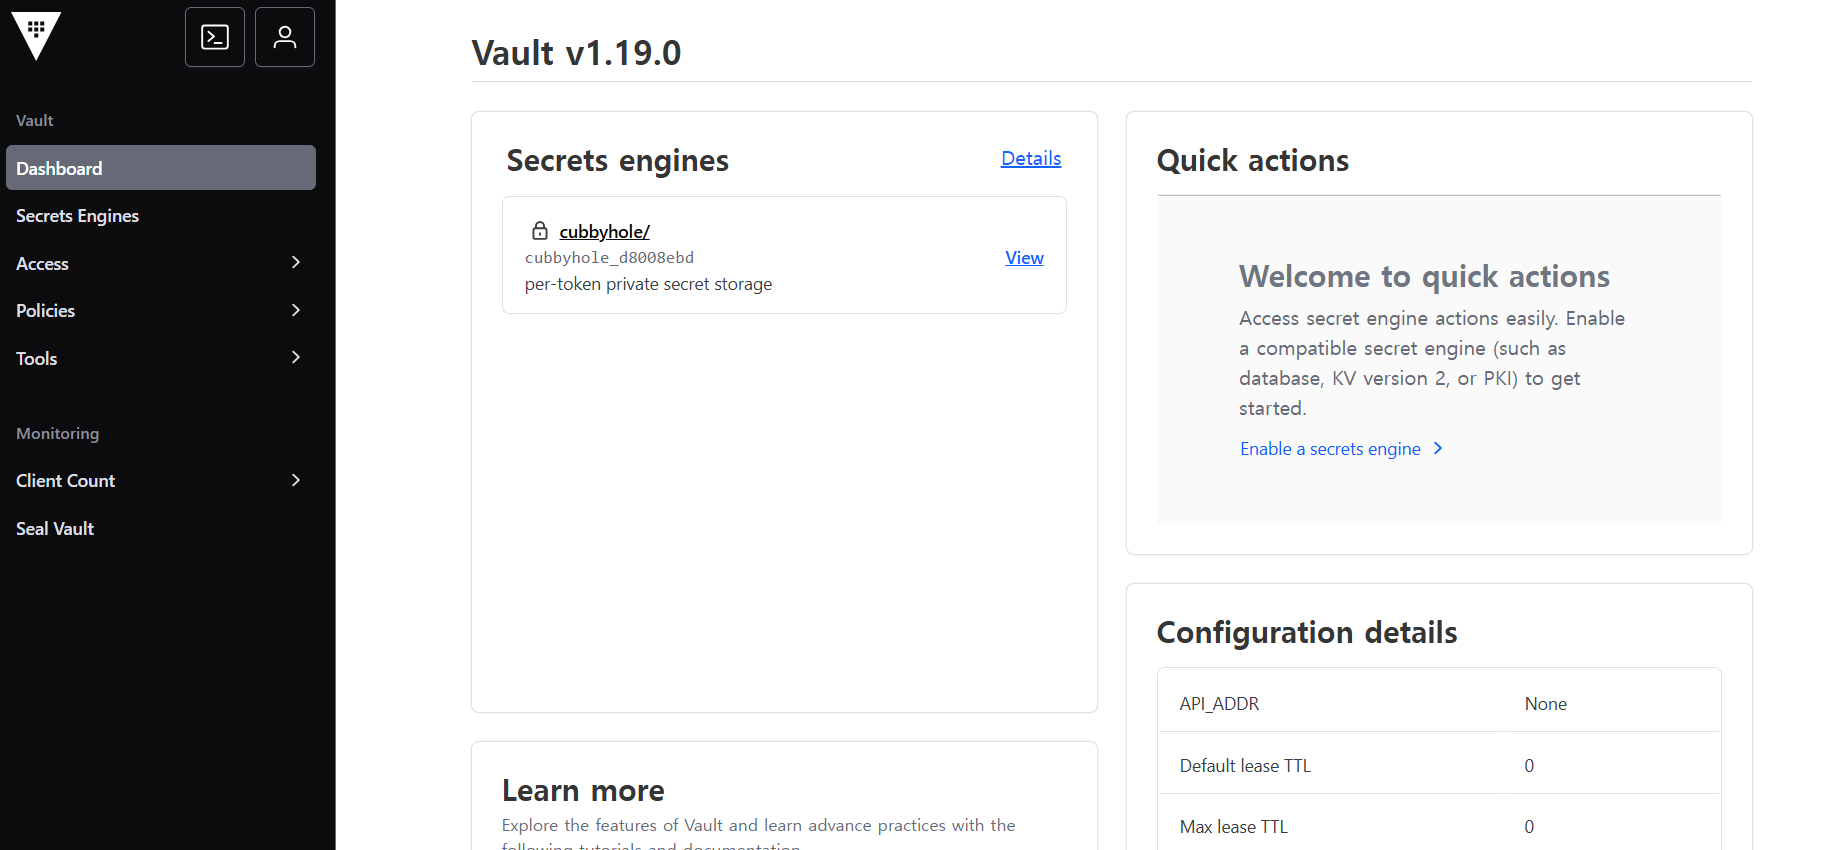The image size is (1827, 850).
Task: Open Client Count in sidebar
Action: pos(161,481)
